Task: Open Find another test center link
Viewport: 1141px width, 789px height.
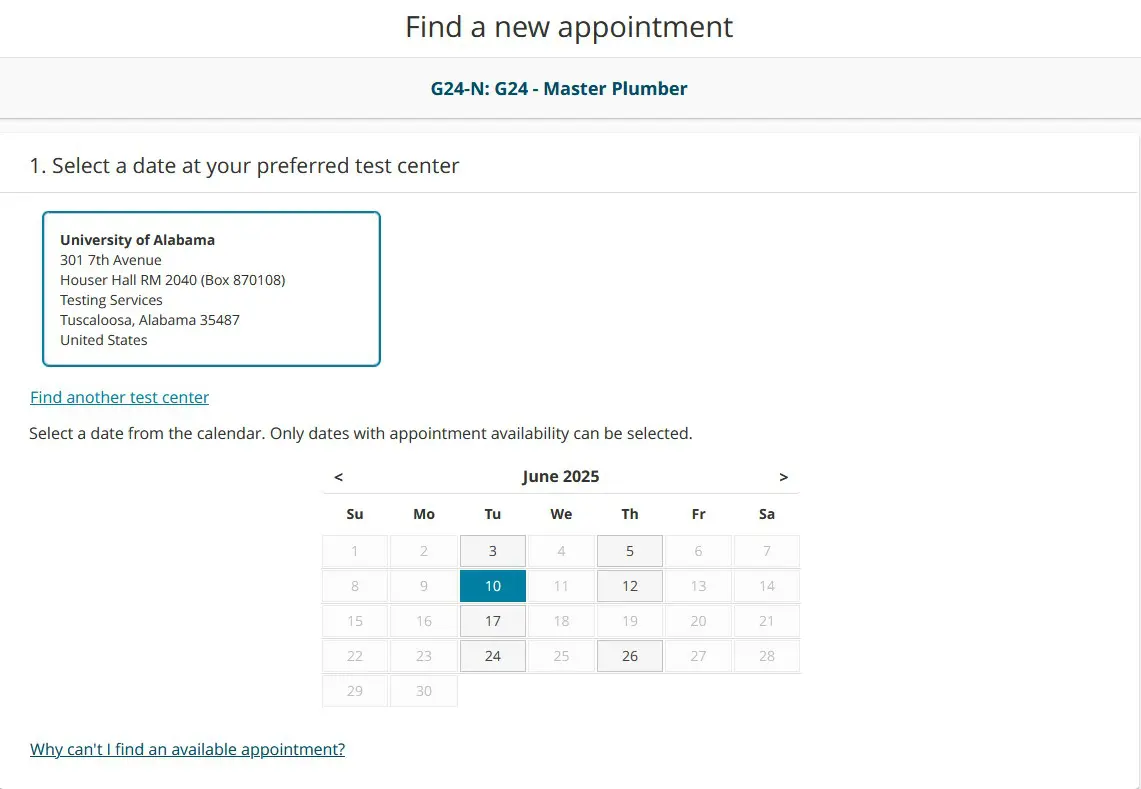Action: point(119,397)
